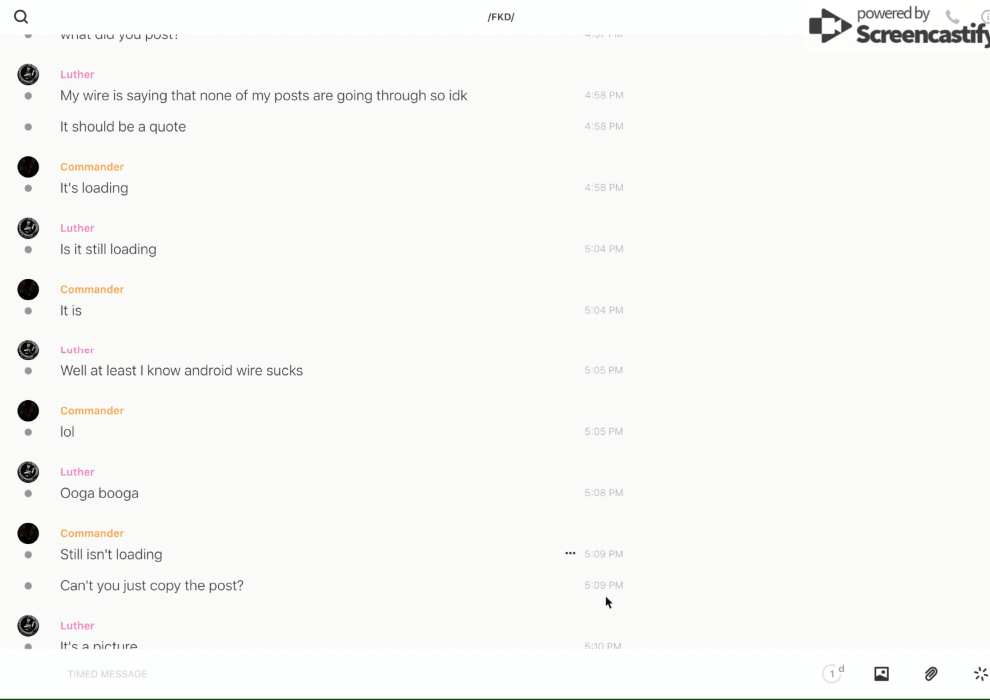Send a ping using the ping icon
Image resolution: width=990 pixels, height=700 pixels.
click(980, 674)
